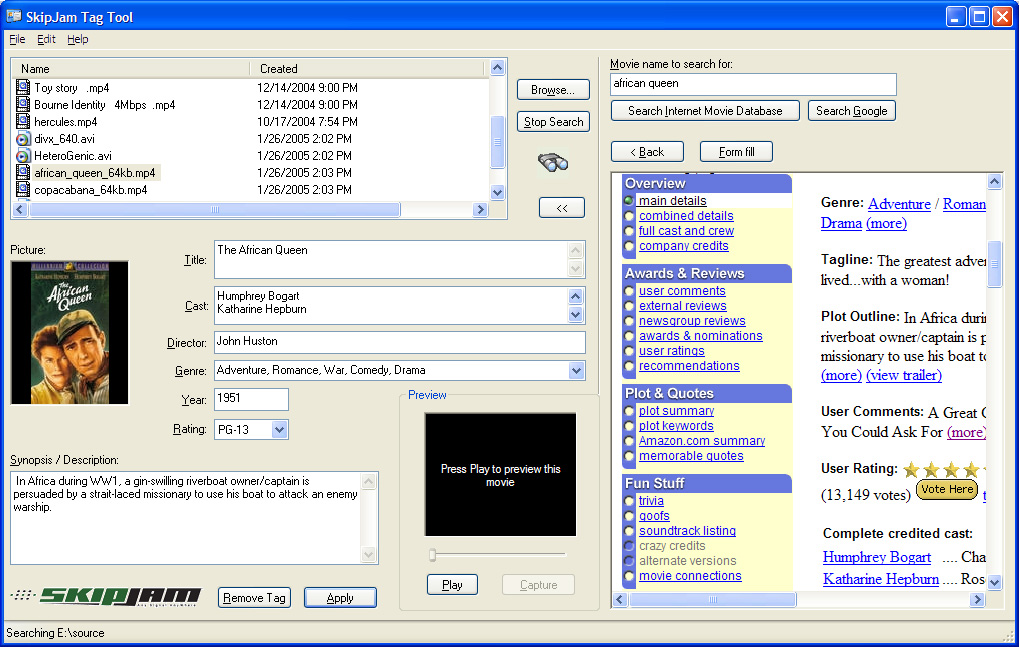Viewport: 1019px width, 647px height.
Task: Click the browser pane horizontal scrollbar
Action: click(x=712, y=600)
